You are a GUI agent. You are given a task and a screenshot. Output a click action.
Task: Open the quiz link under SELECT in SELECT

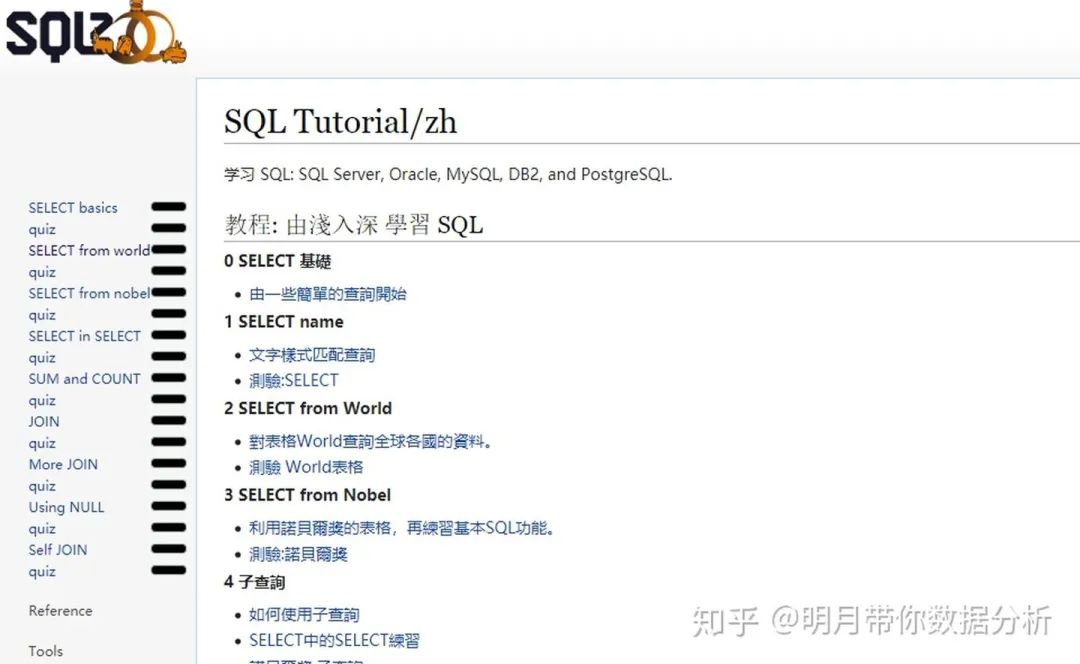[x=42, y=357]
